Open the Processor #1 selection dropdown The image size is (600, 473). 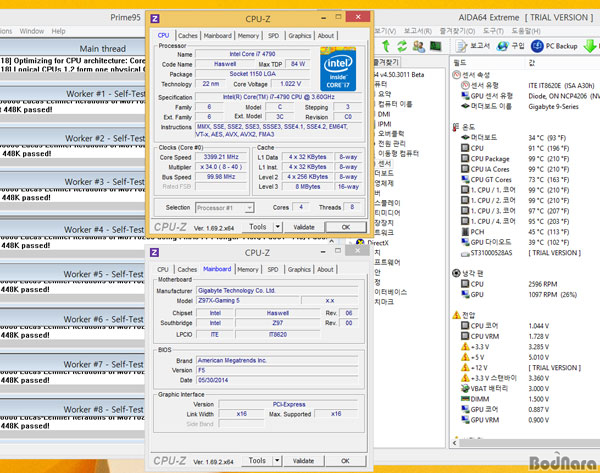coord(225,208)
